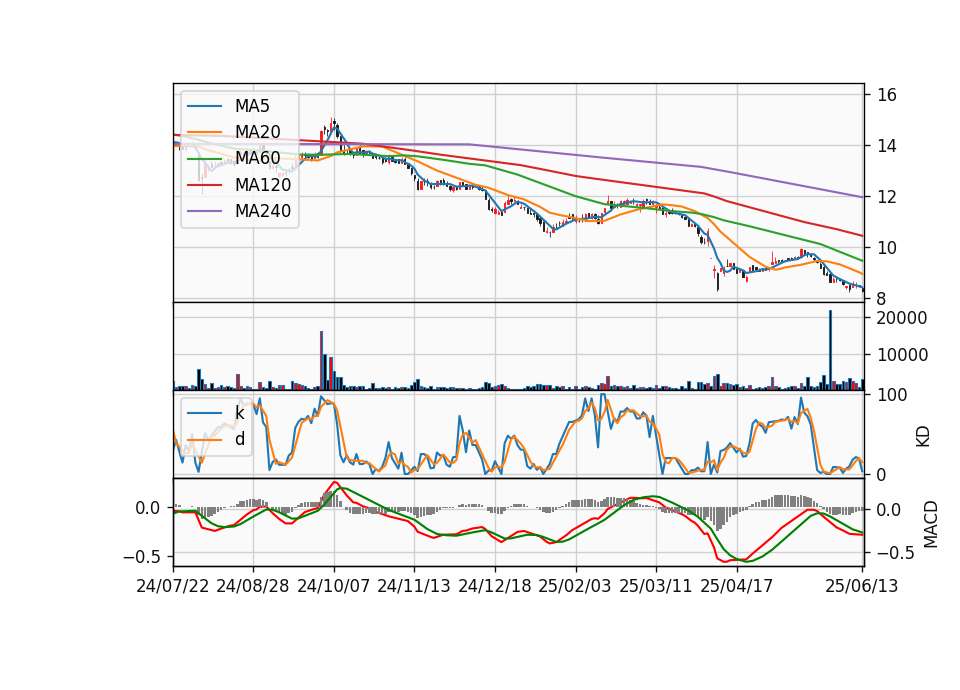960x690 pixels.
Task: Click the blue MA5 legend line sample
Action: point(204,106)
